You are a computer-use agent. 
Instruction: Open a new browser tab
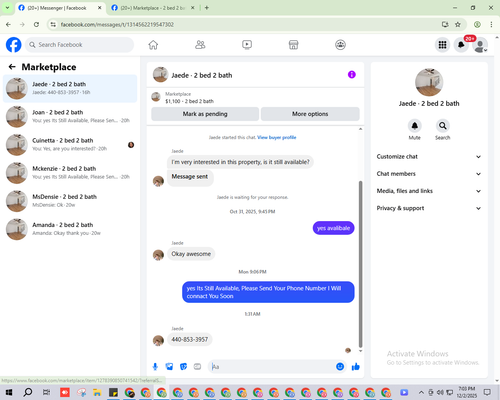(207, 8)
